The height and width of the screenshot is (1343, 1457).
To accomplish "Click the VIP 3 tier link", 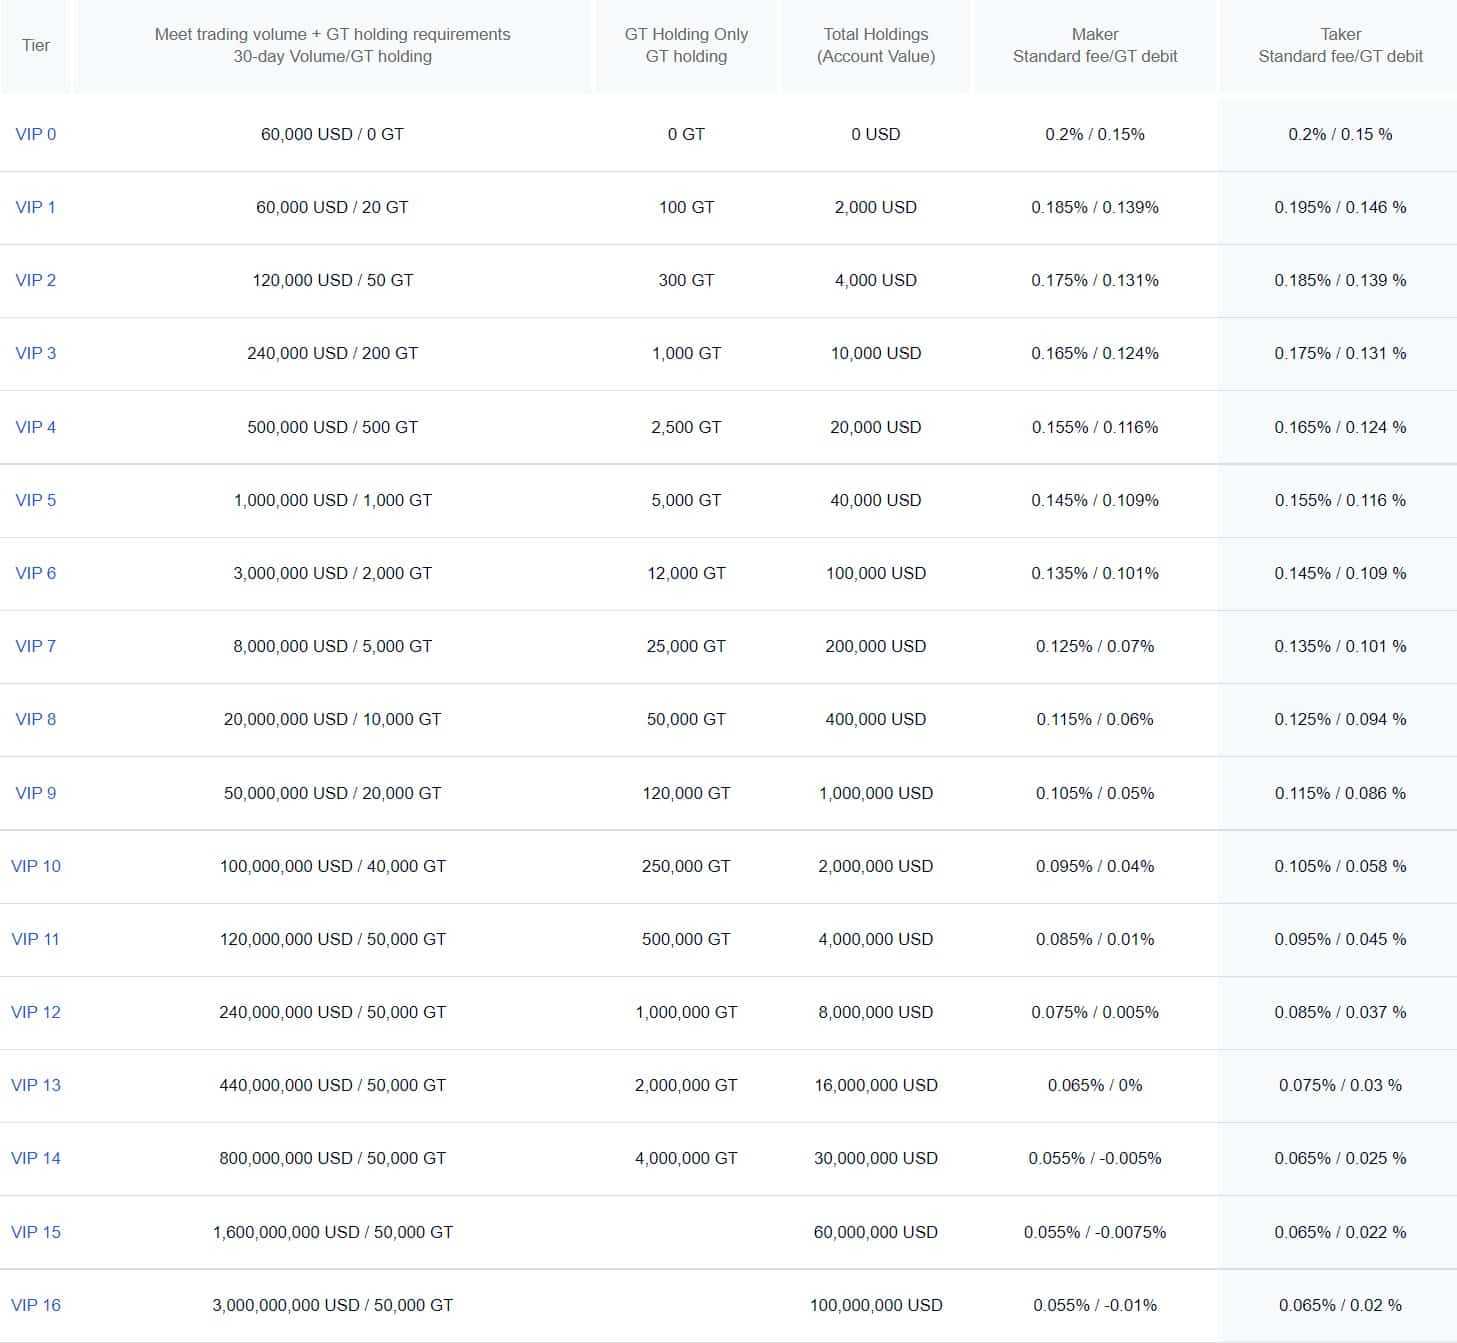I will pos(36,353).
